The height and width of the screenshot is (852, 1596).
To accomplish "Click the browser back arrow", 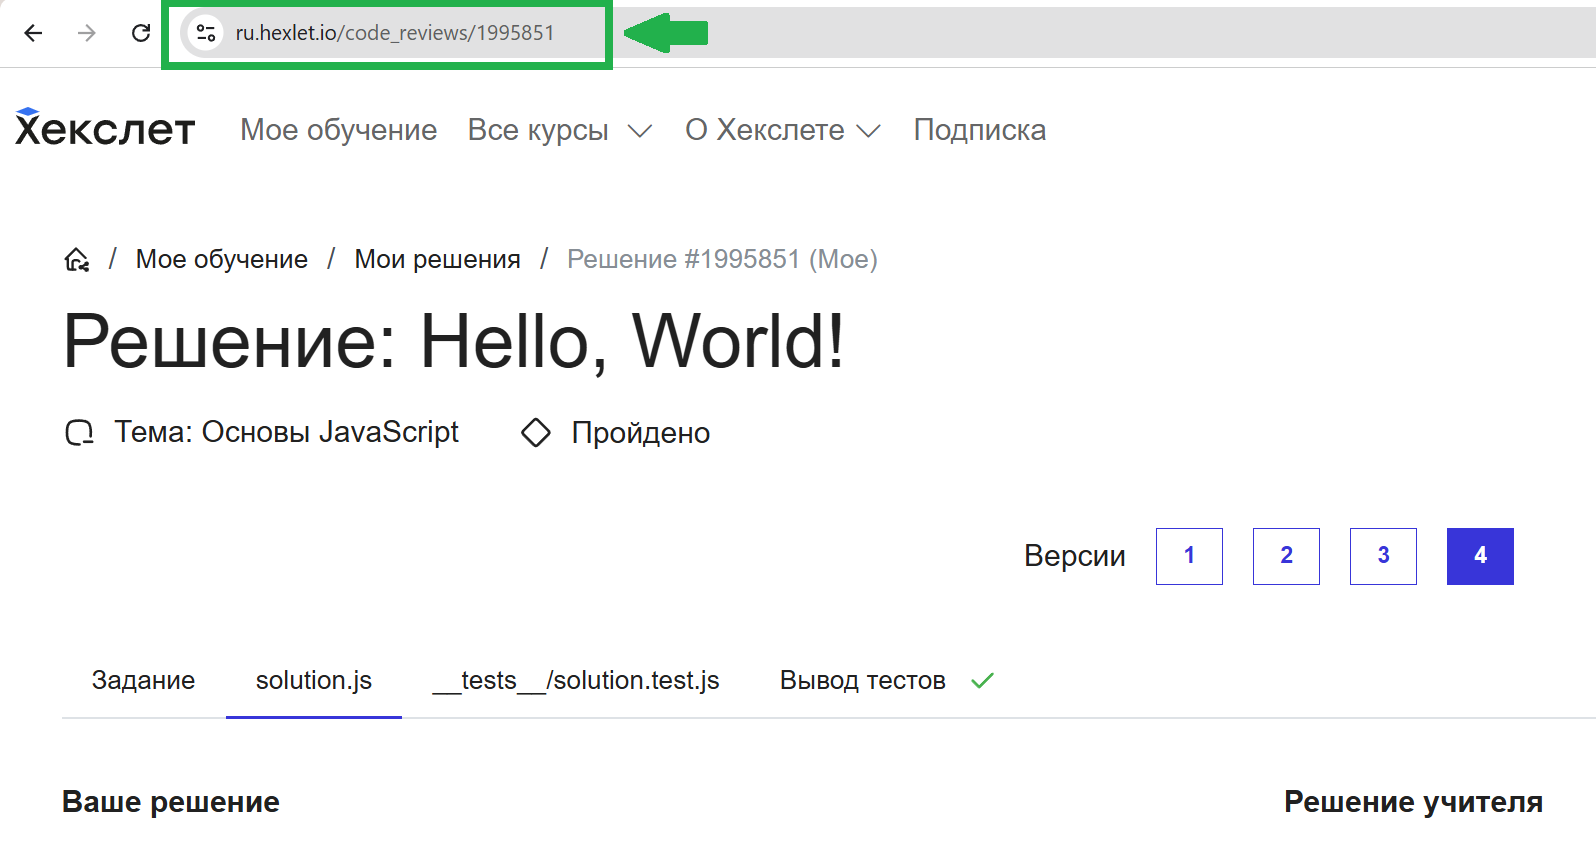I will tap(33, 33).
